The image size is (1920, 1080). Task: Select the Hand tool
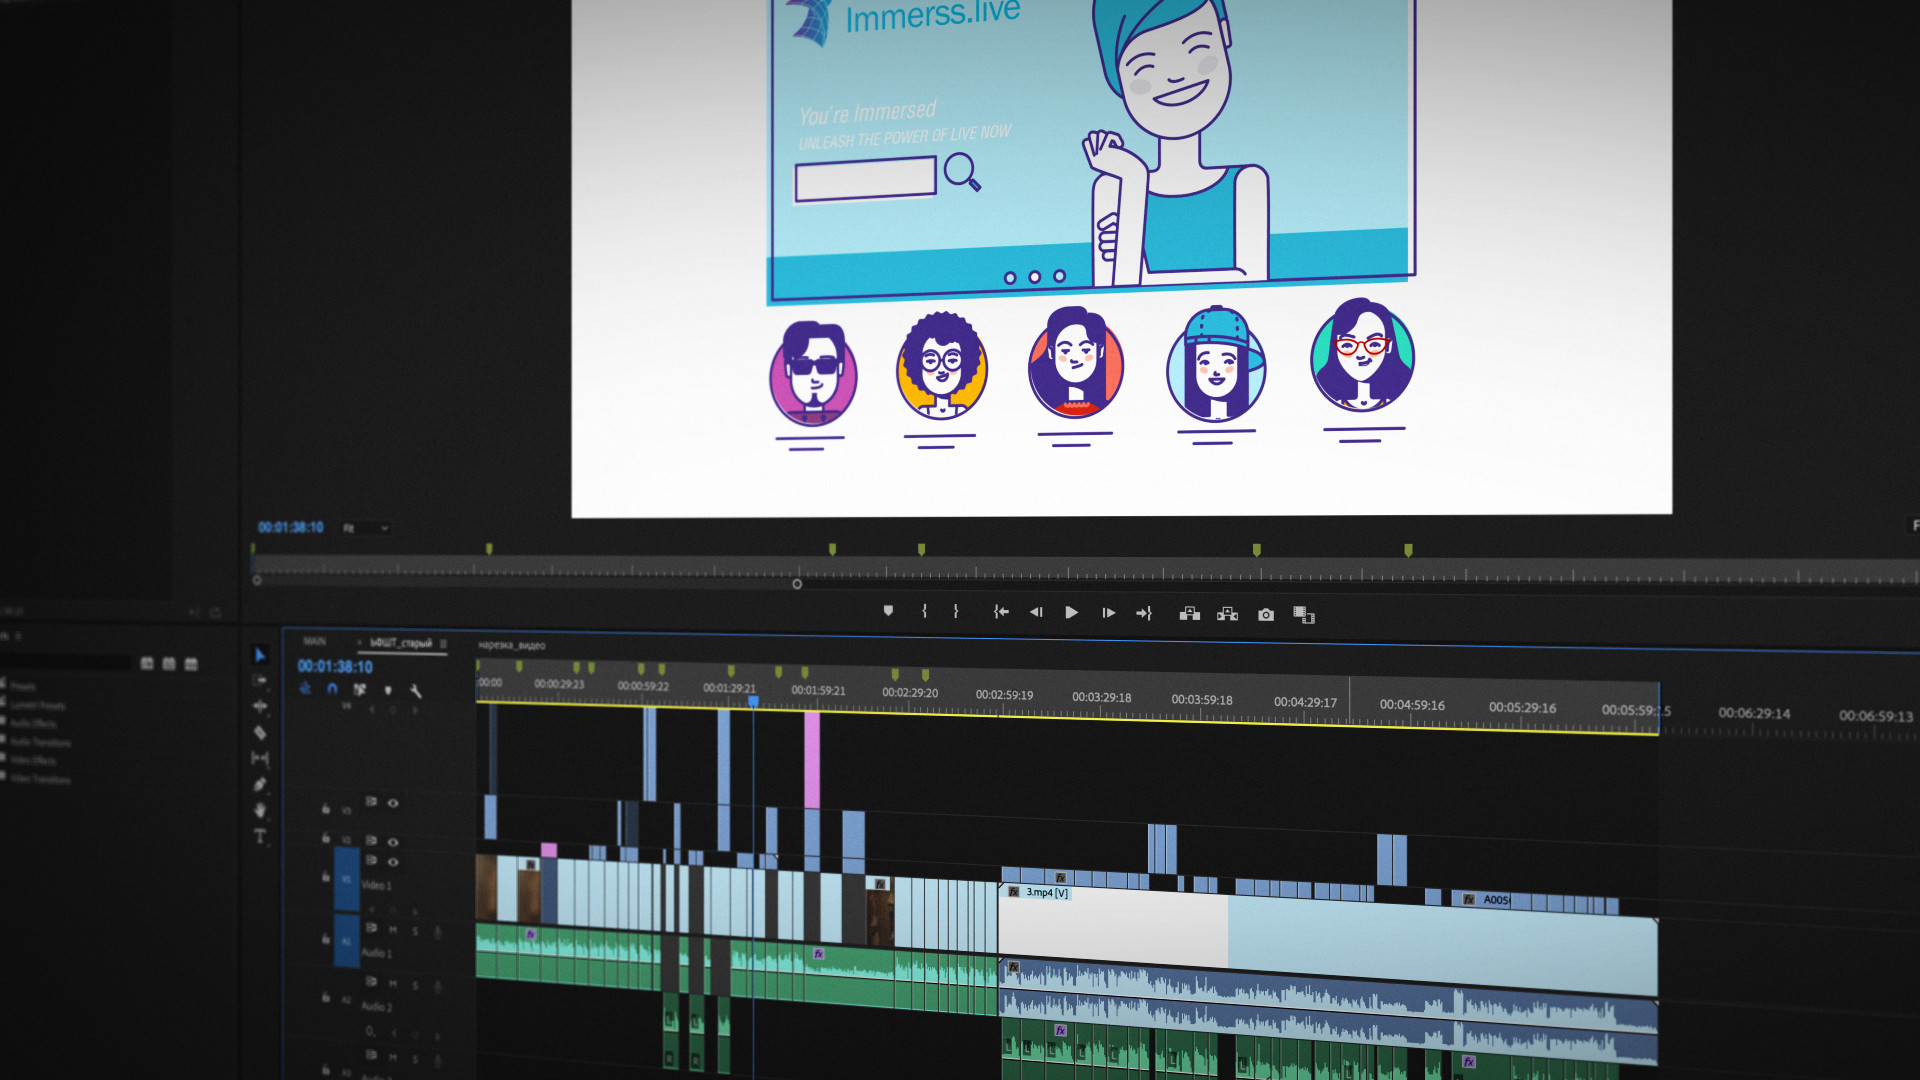click(x=260, y=810)
